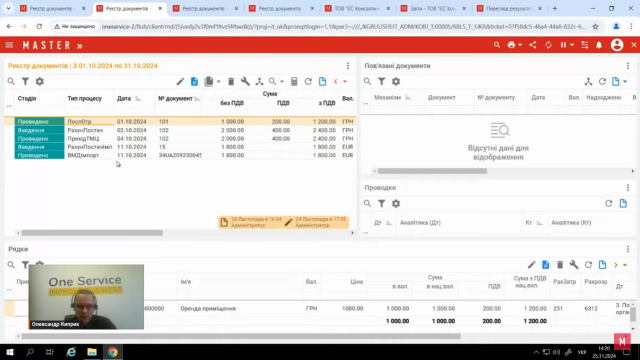This screenshot has width=640, height=360.
Task: Expand the copy document dropdown arrow
Action: (219, 82)
